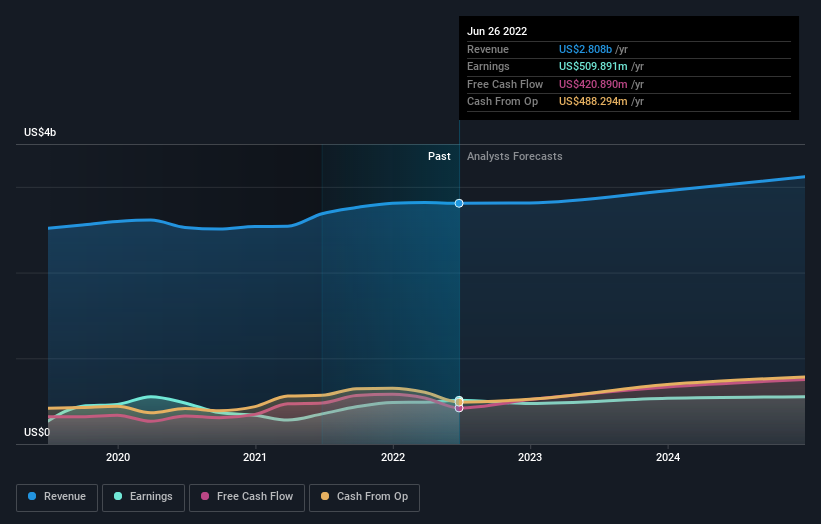Click the 2022 x-axis label
The height and width of the screenshot is (524, 821).
coord(393,457)
